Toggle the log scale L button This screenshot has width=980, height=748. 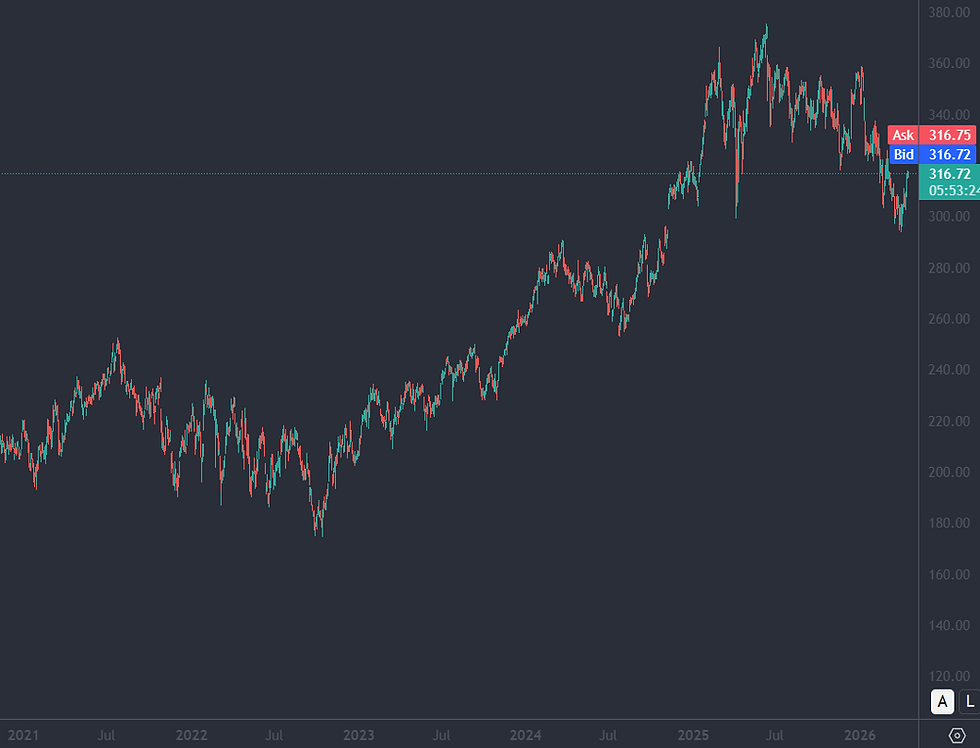tap(970, 702)
